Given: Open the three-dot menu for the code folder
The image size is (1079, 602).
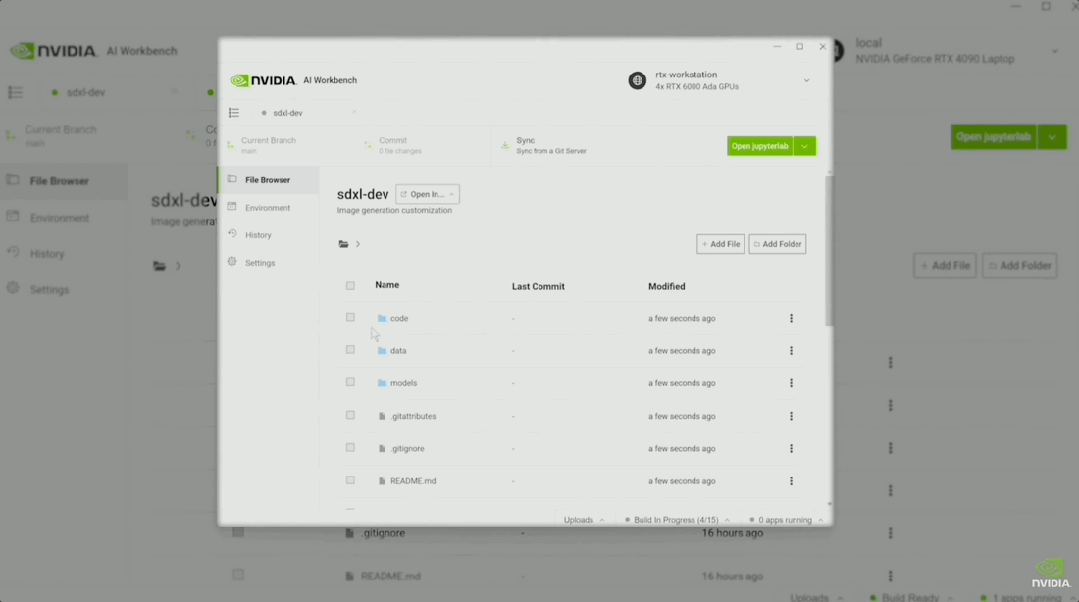Looking at the screenshot, I should (791, 319).
